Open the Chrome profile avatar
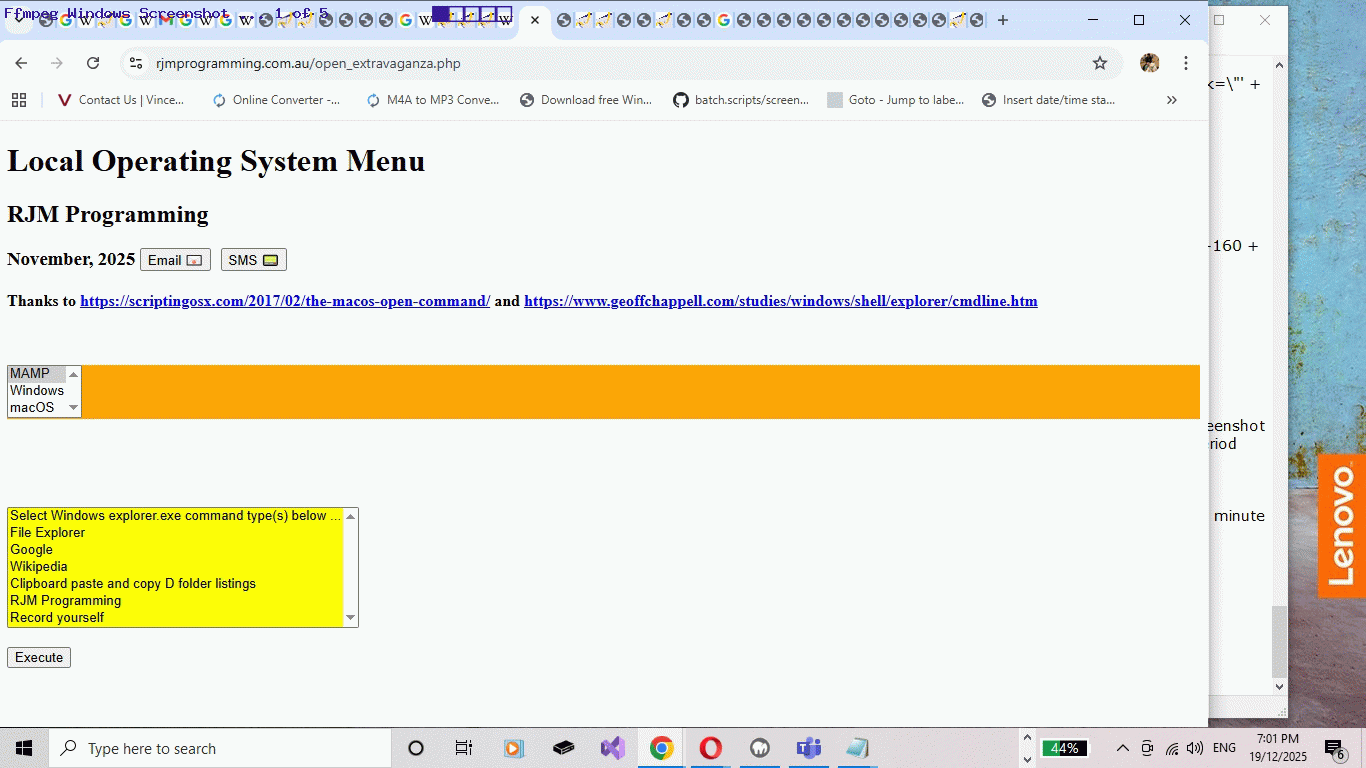Screen dimensions: 1366x768 point(1149,62)
